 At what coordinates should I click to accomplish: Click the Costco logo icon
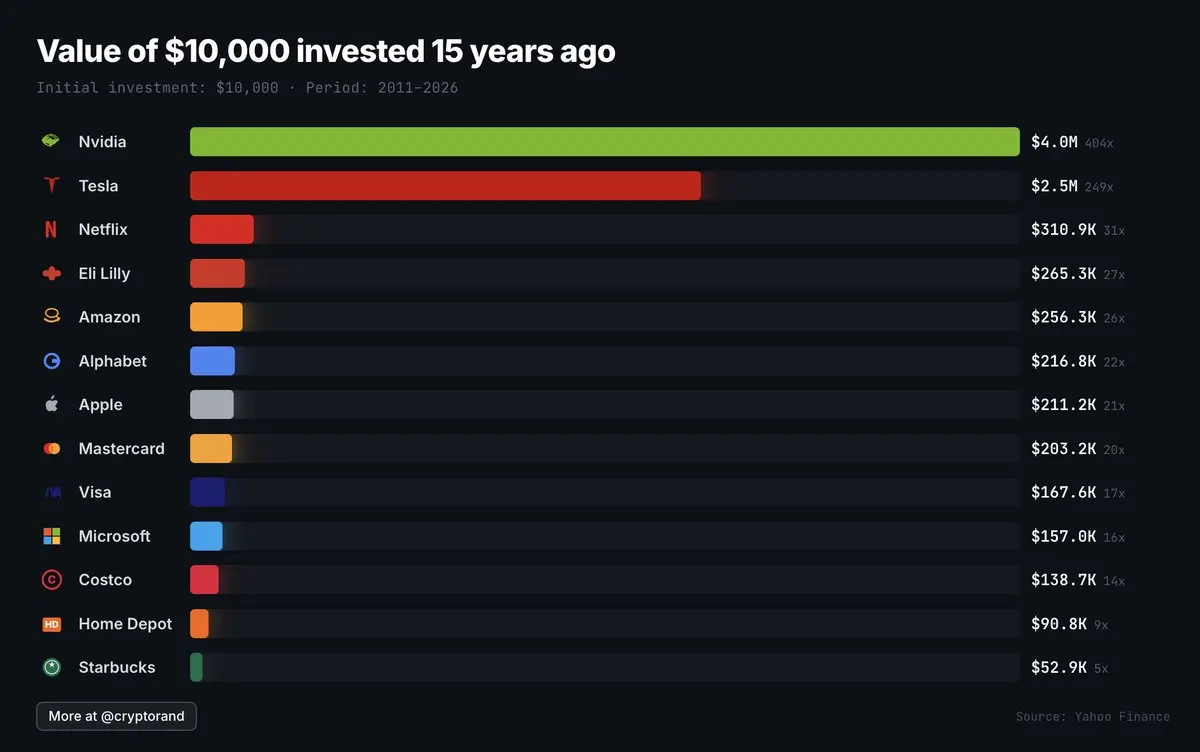(x=51, y=580)
